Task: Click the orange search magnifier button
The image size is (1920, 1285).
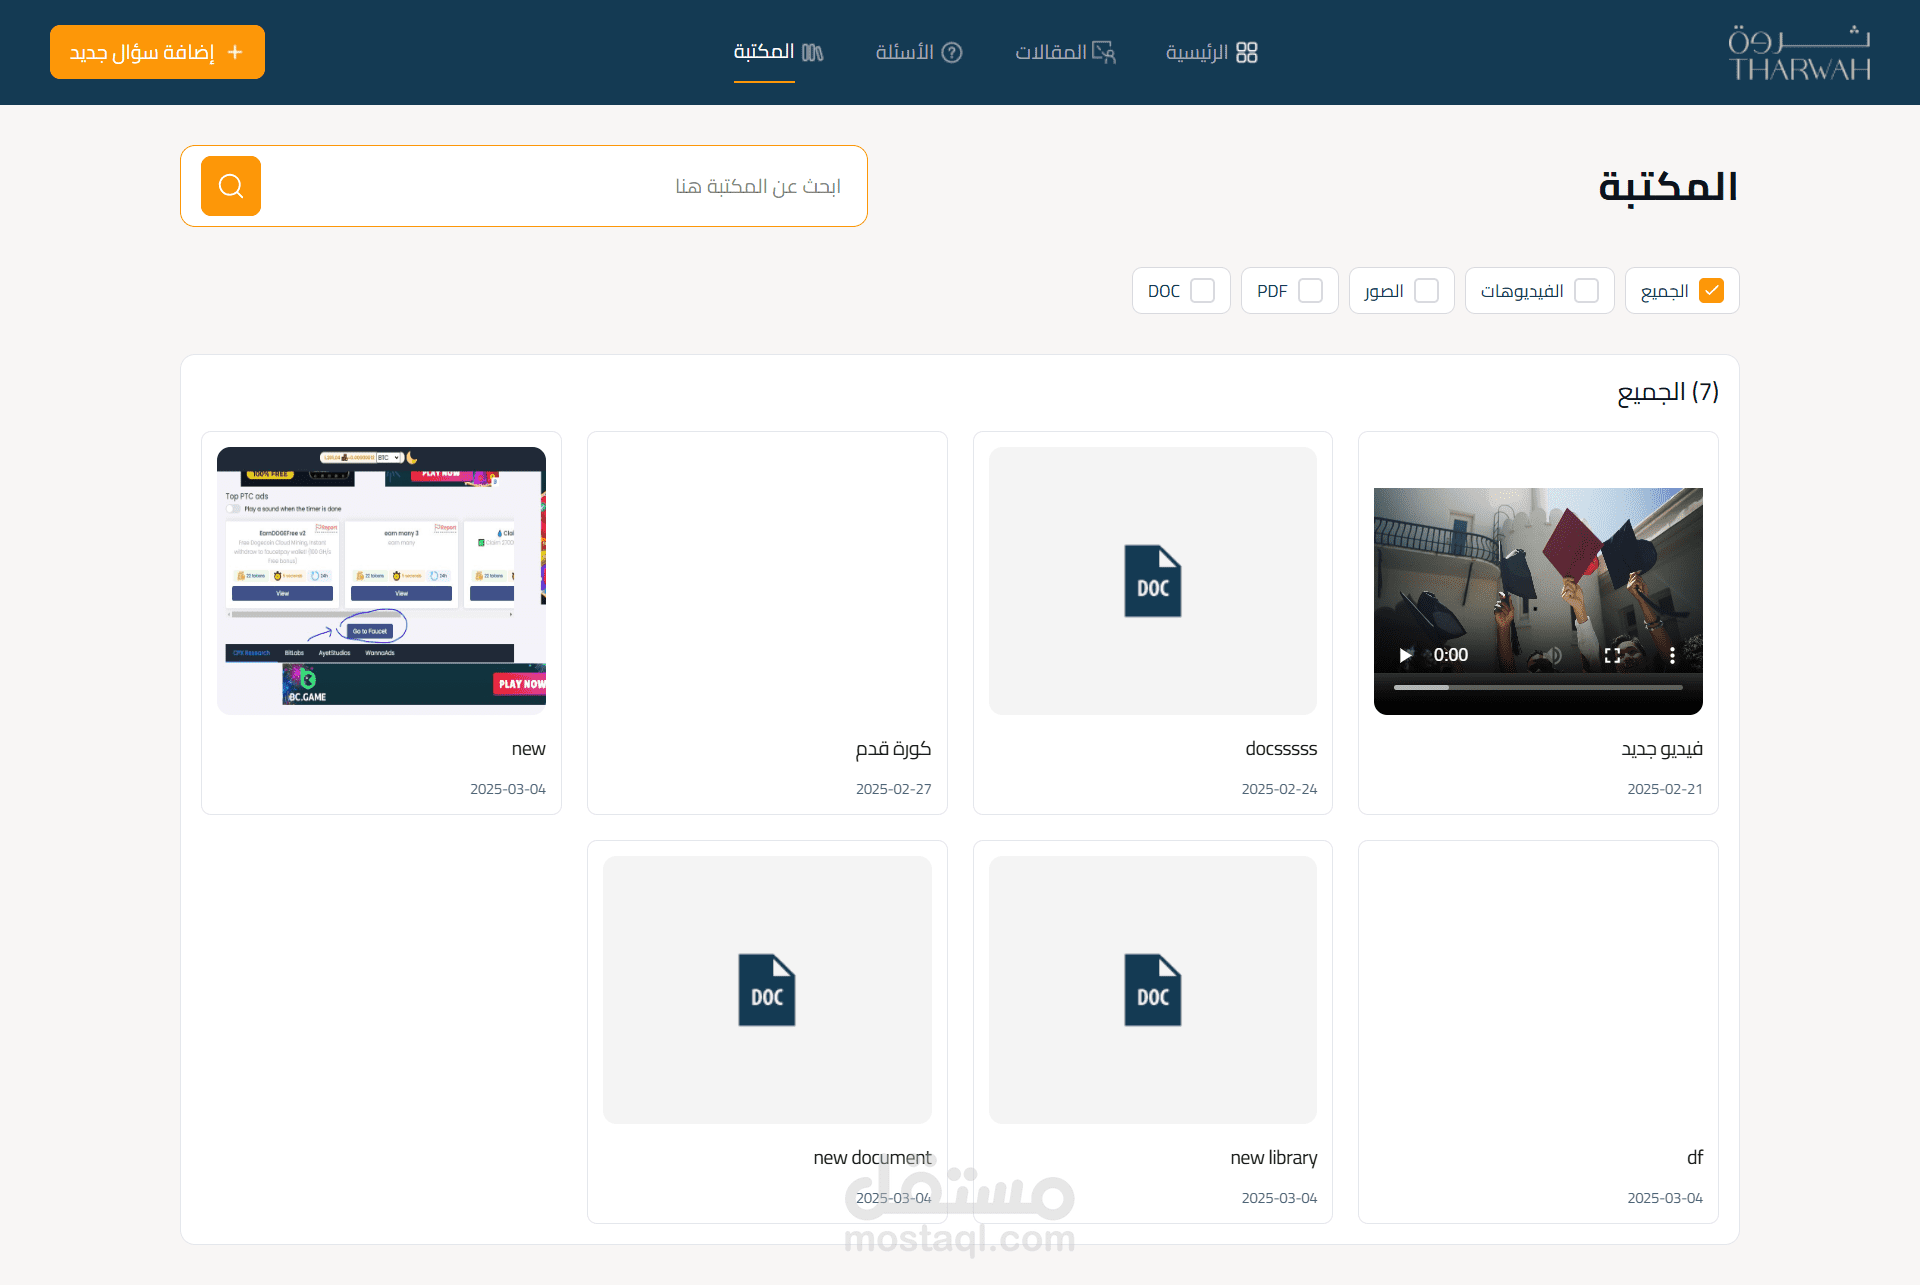Action: pyautogui.click(x=231, y=186)
